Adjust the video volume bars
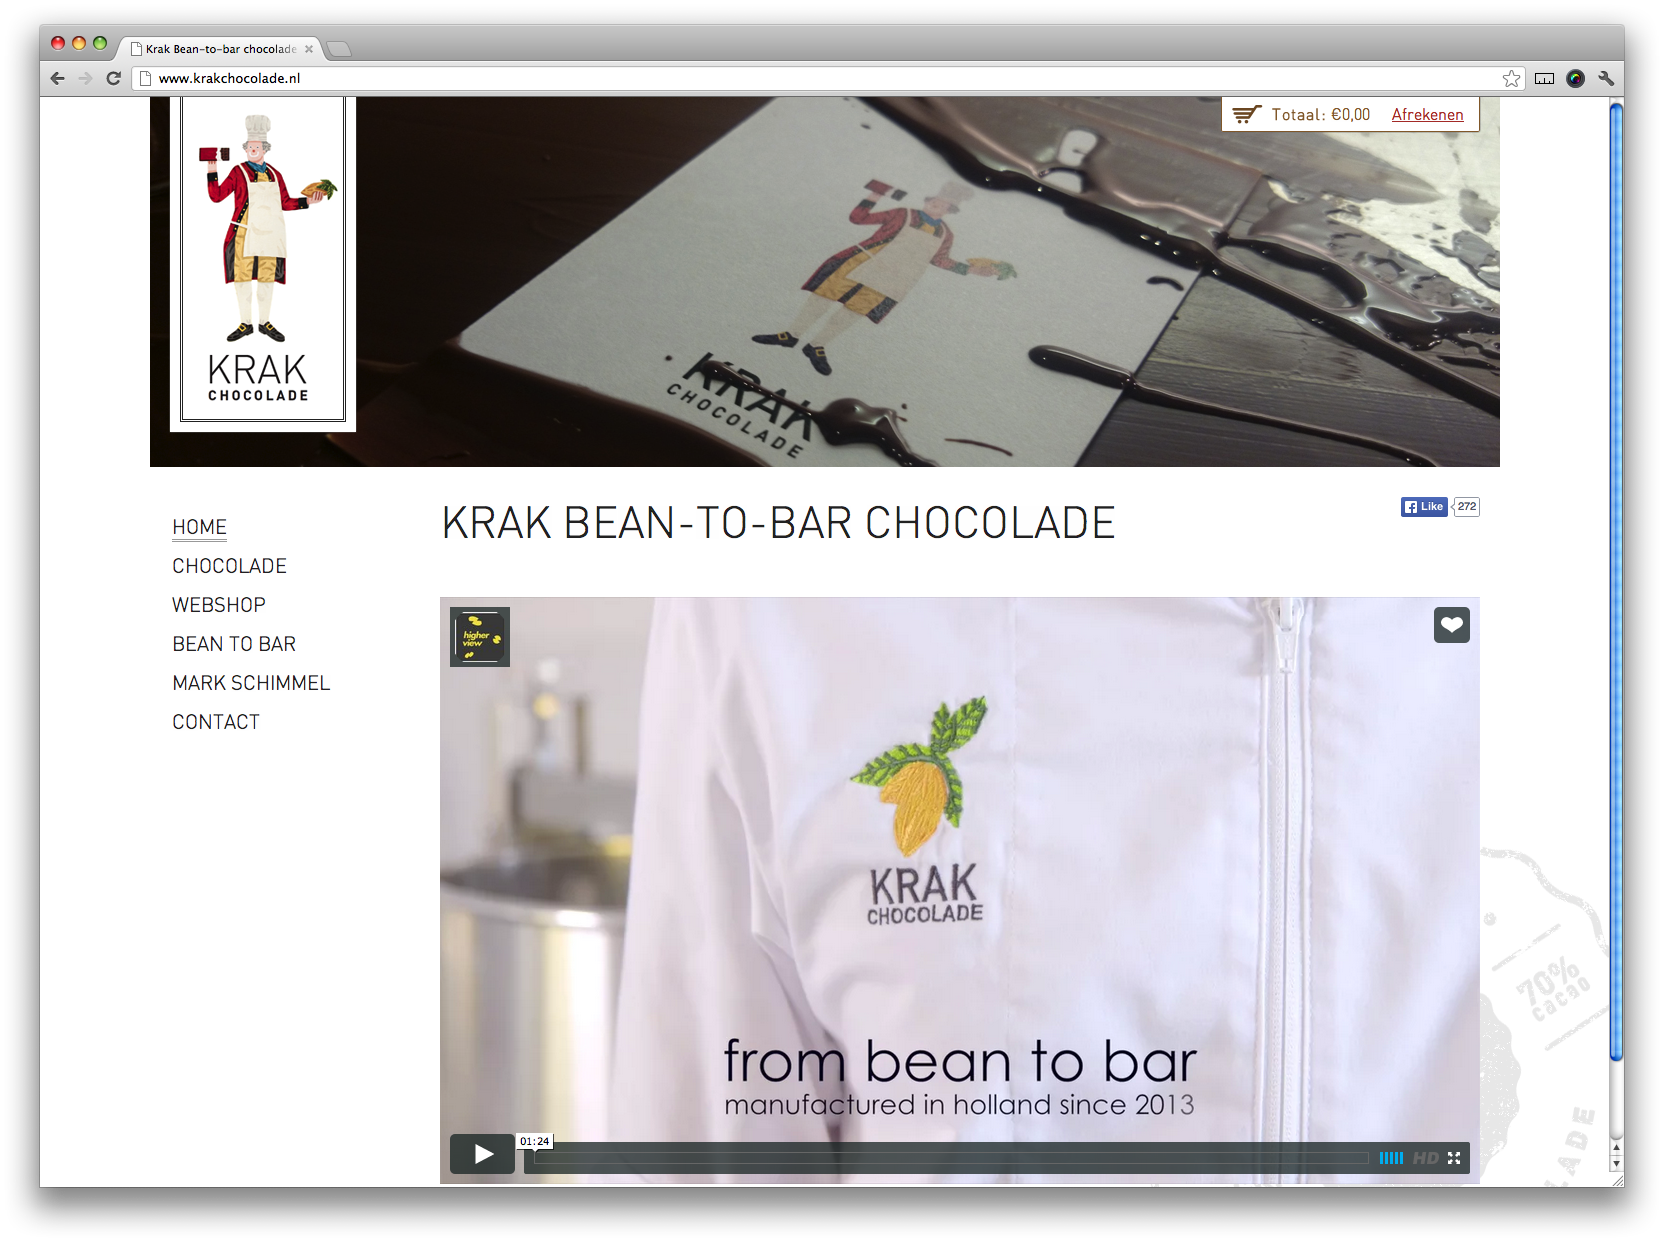This screenshot has width=1664, height=1242. [x=1391, y=1157]
